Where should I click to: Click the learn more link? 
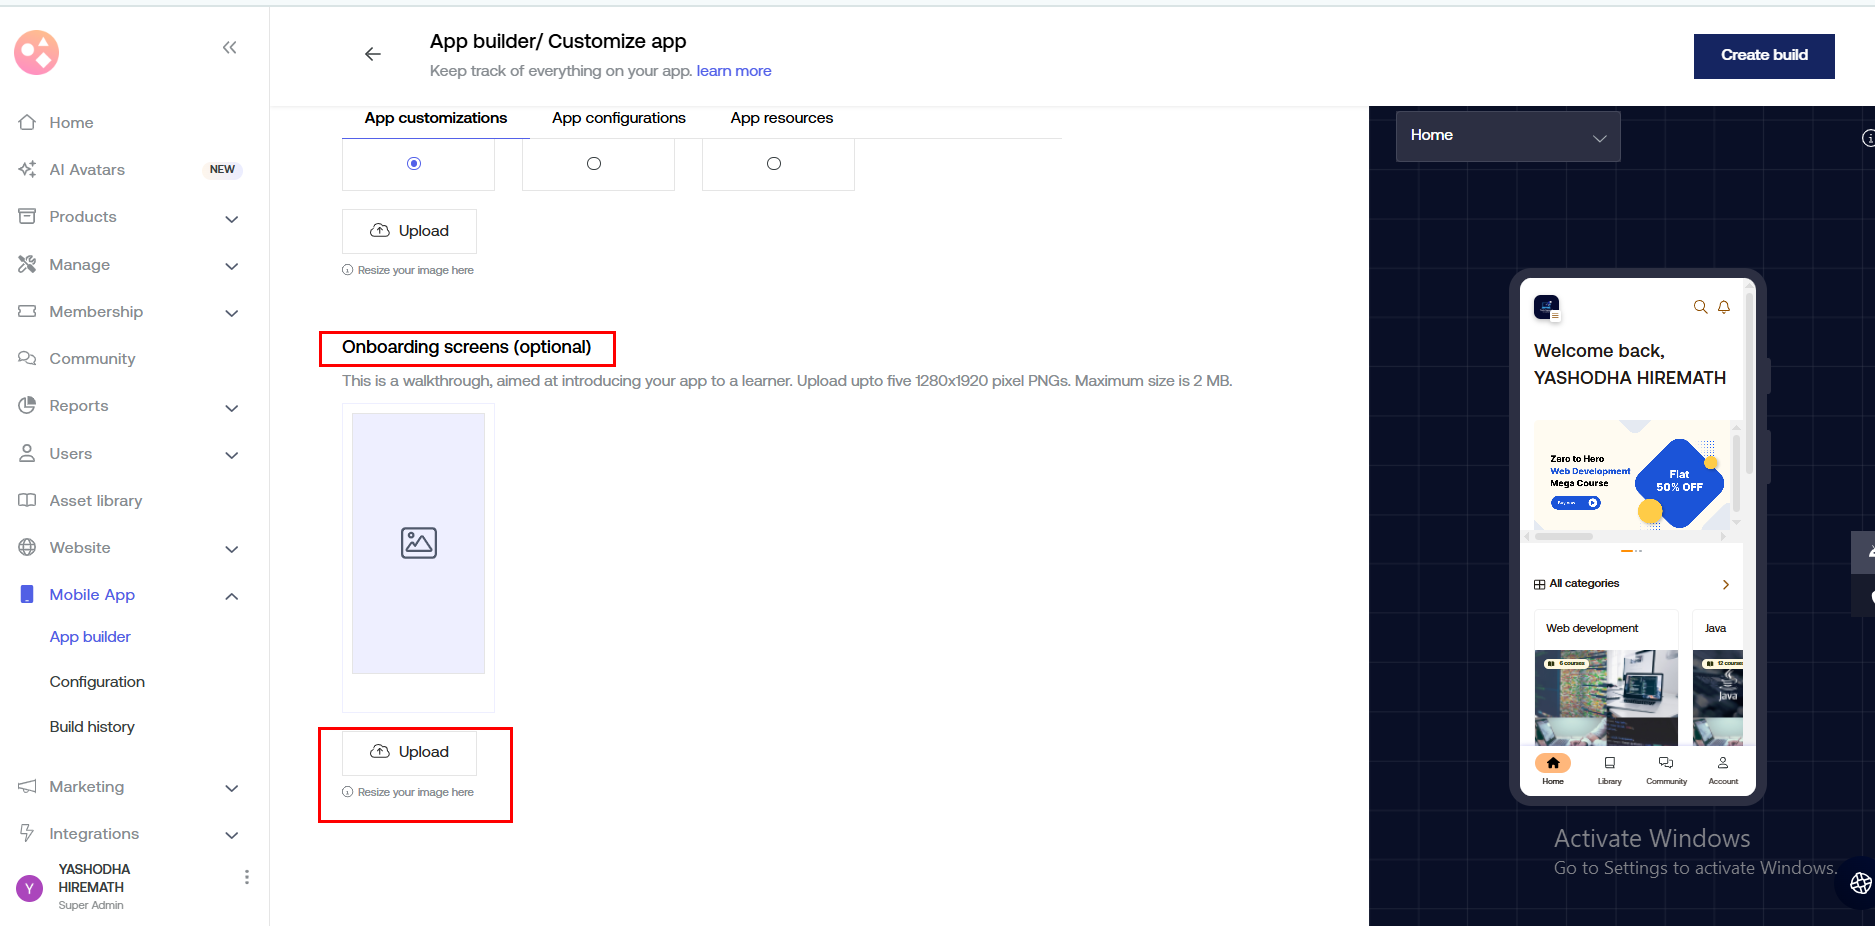pyautogui.click(x=733, y=71)
